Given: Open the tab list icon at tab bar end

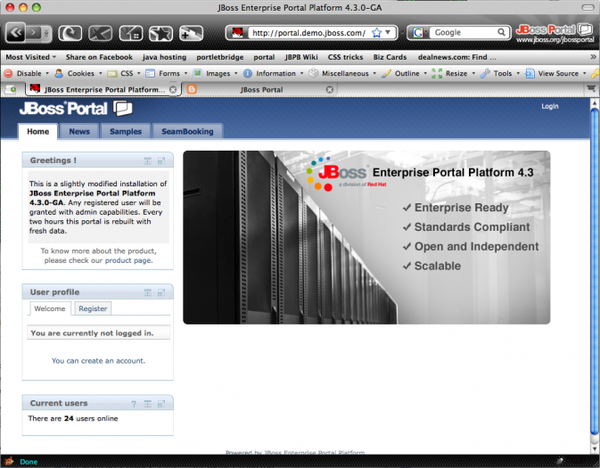Looking at the screenshot, I should 591,89.
